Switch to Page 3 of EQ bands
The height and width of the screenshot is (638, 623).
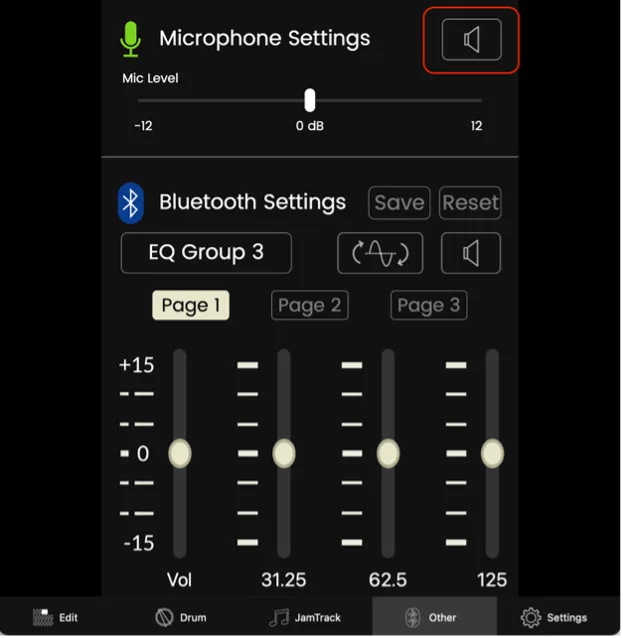point(430,306)
